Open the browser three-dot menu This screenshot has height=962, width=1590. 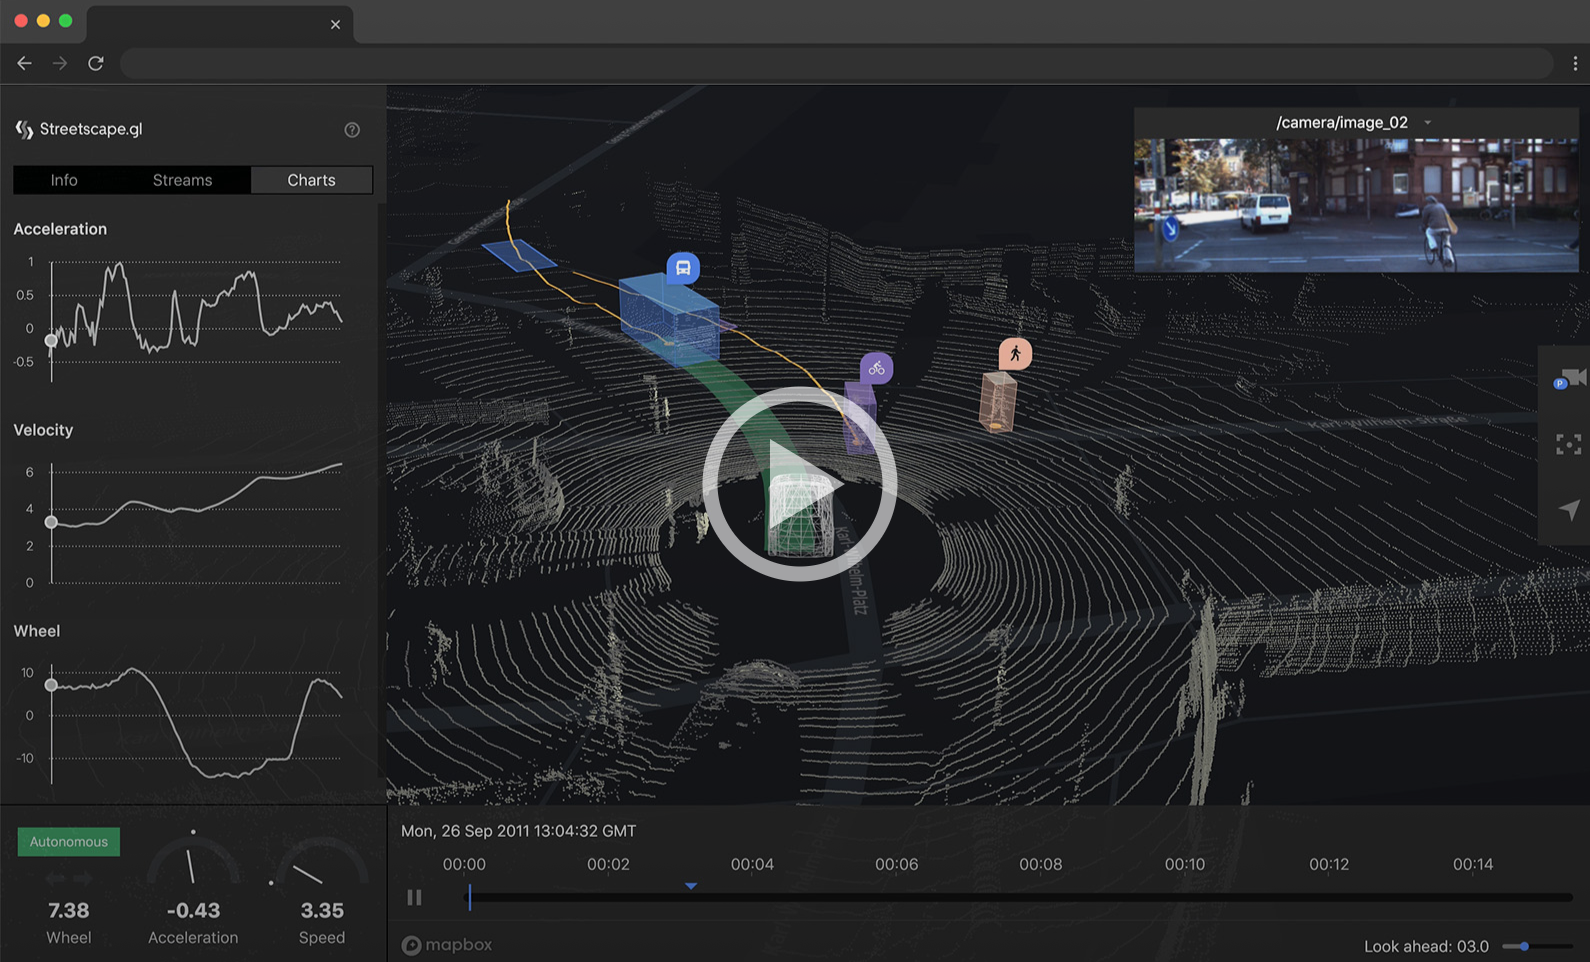1575,63
